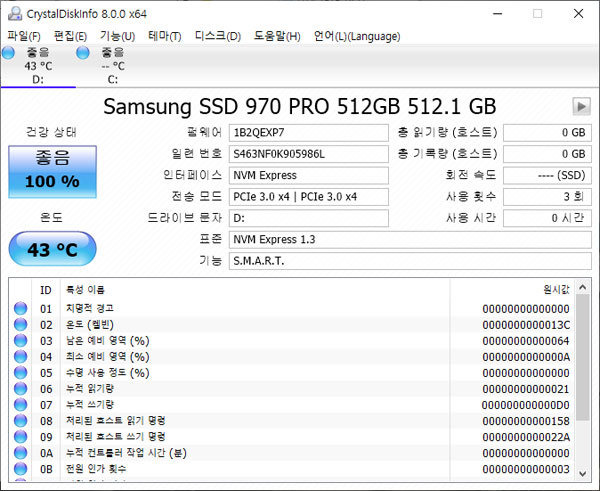Click total host reads value 0 GB

tap(547, 133)
